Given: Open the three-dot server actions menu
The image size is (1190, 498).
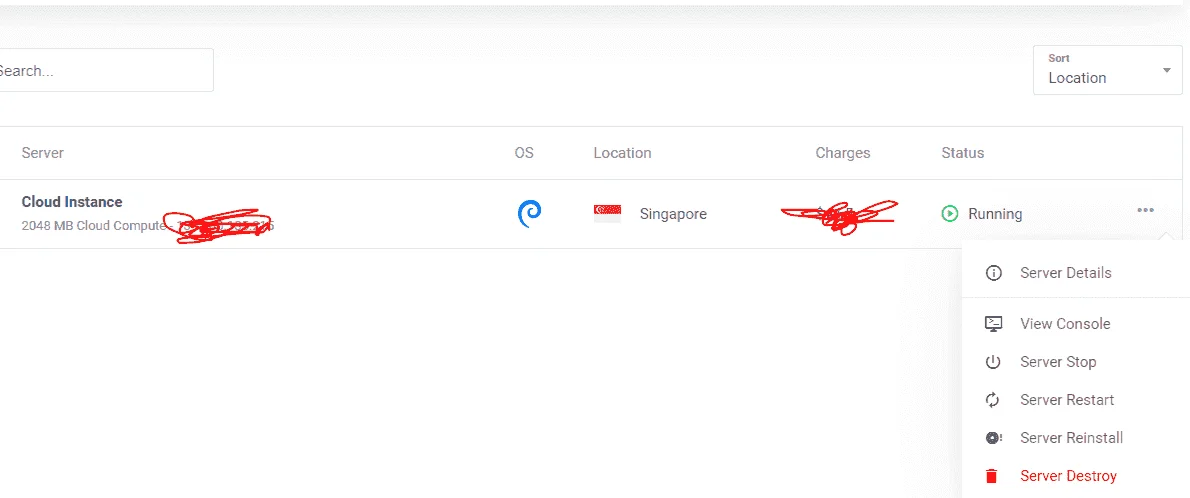Looking at the screenshot, I should click(x=1145, y=210).
